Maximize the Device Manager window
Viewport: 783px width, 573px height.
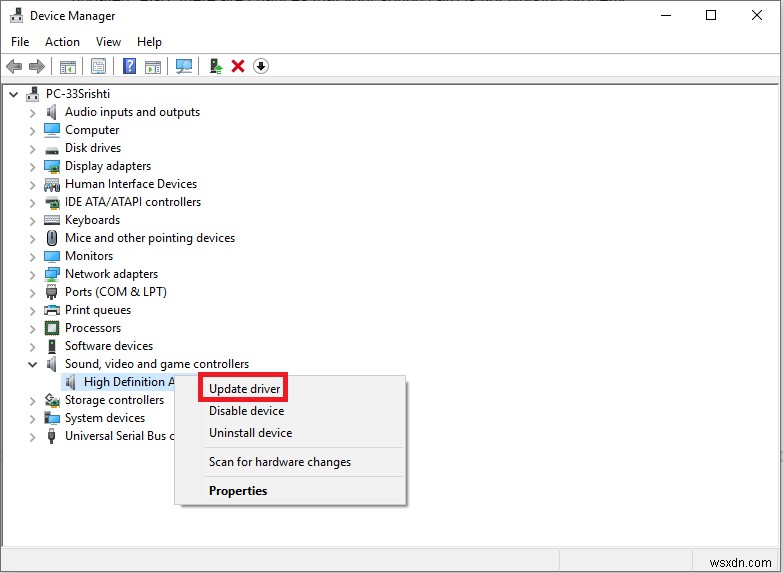point(711,15)
